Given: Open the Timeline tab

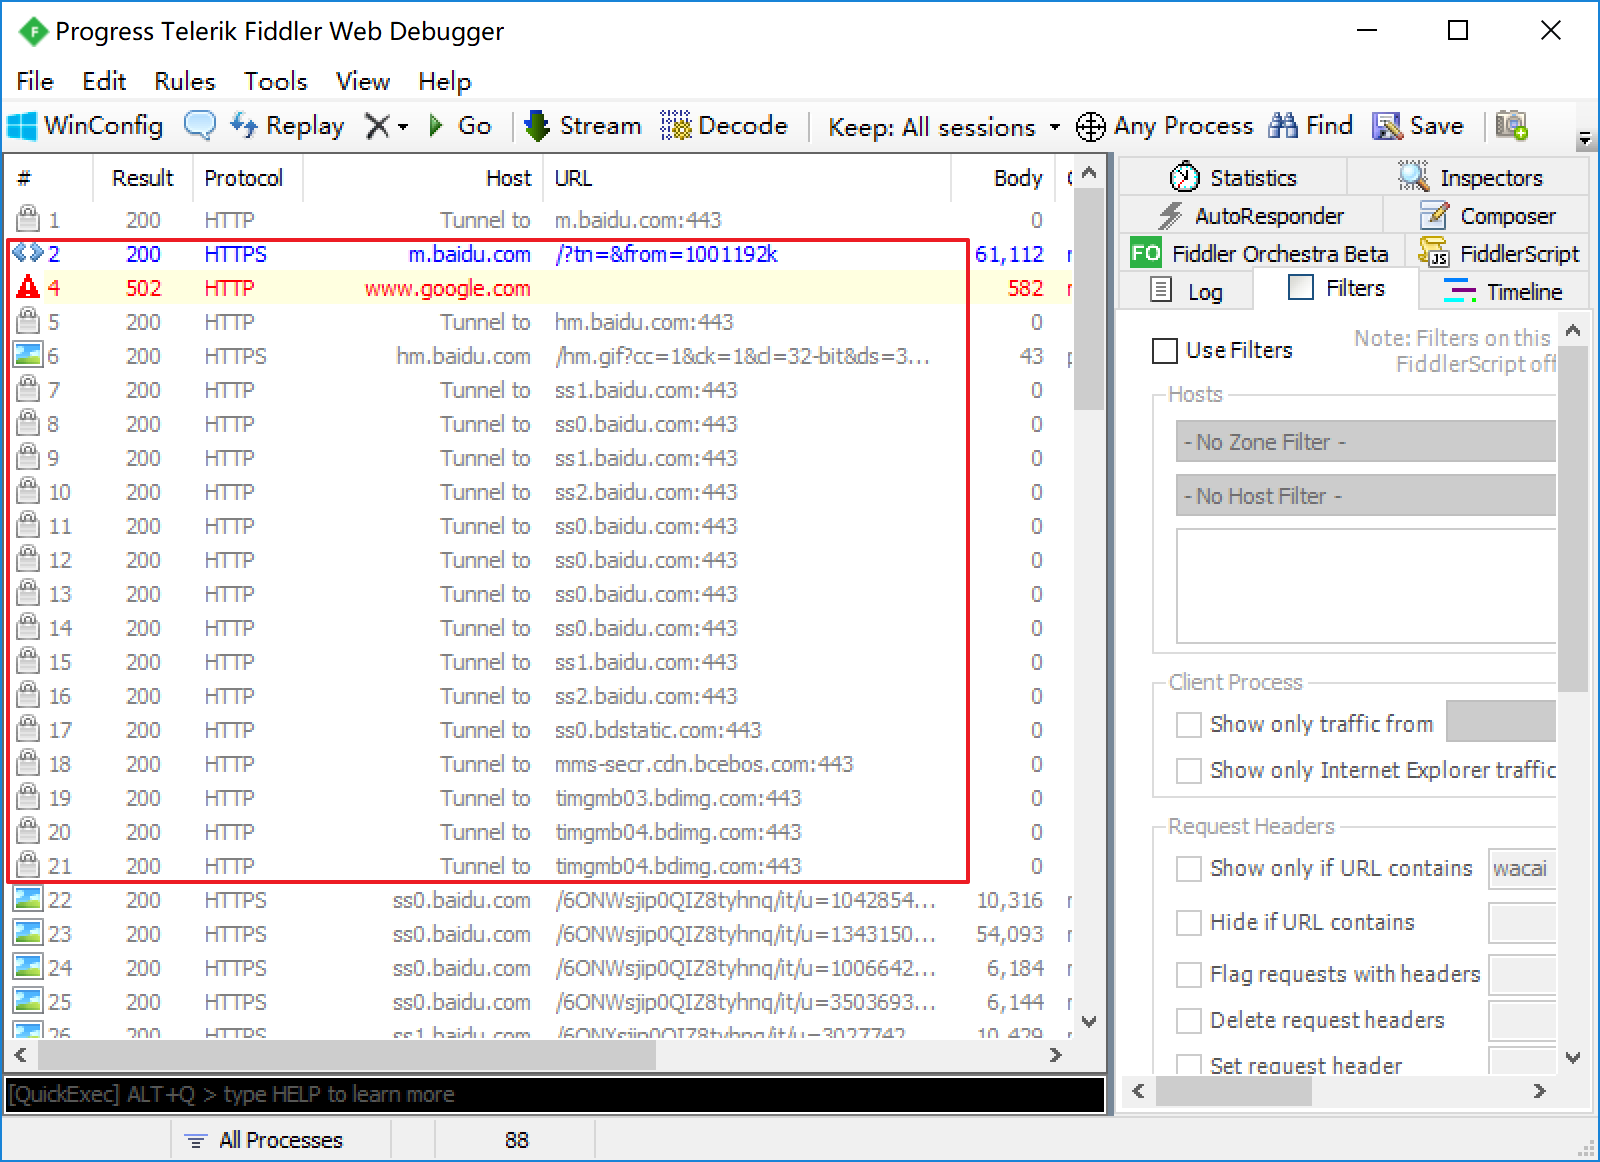Looking at the screenshot, I should pos(1503,291).
